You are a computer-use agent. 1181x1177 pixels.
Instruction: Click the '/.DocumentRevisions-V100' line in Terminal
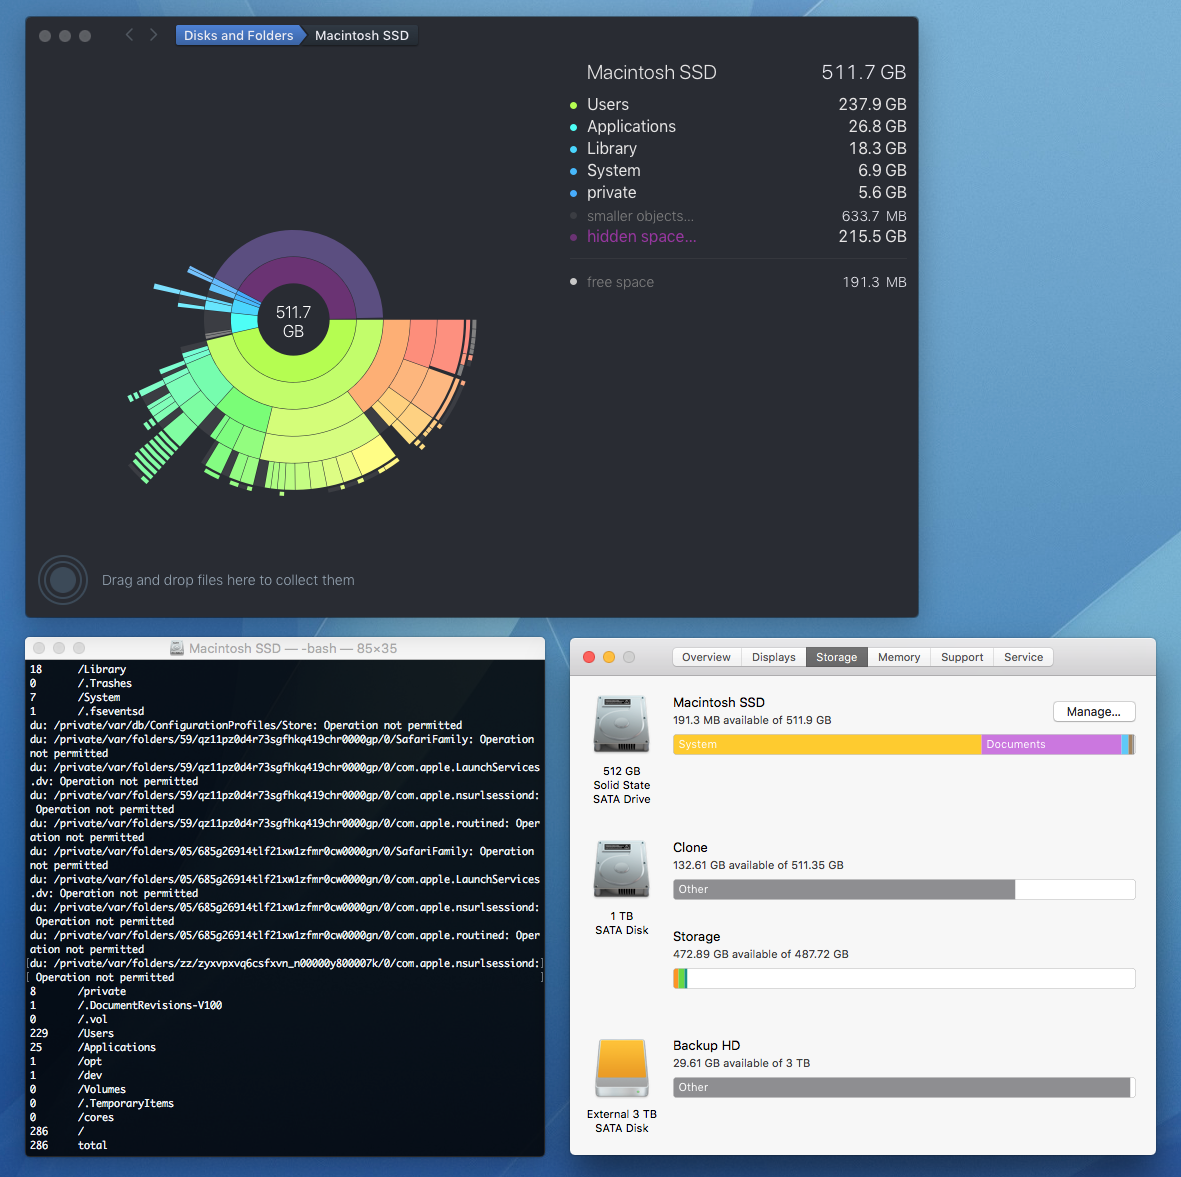pos(126,1005)
